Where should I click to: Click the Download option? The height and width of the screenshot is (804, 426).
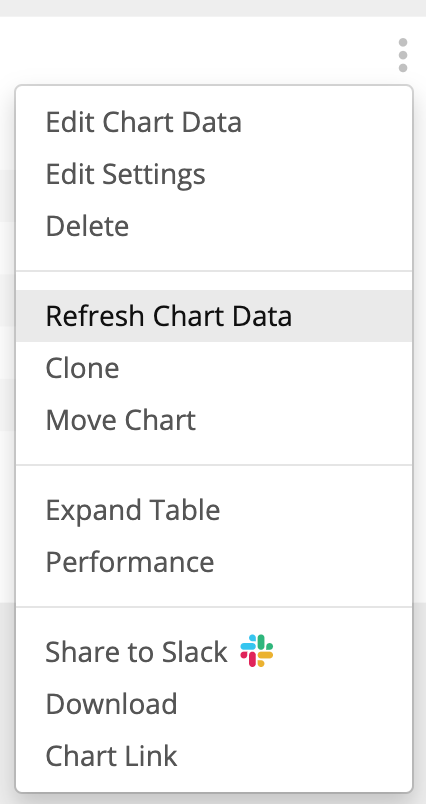pyautogui.click(x=111, y=704)
